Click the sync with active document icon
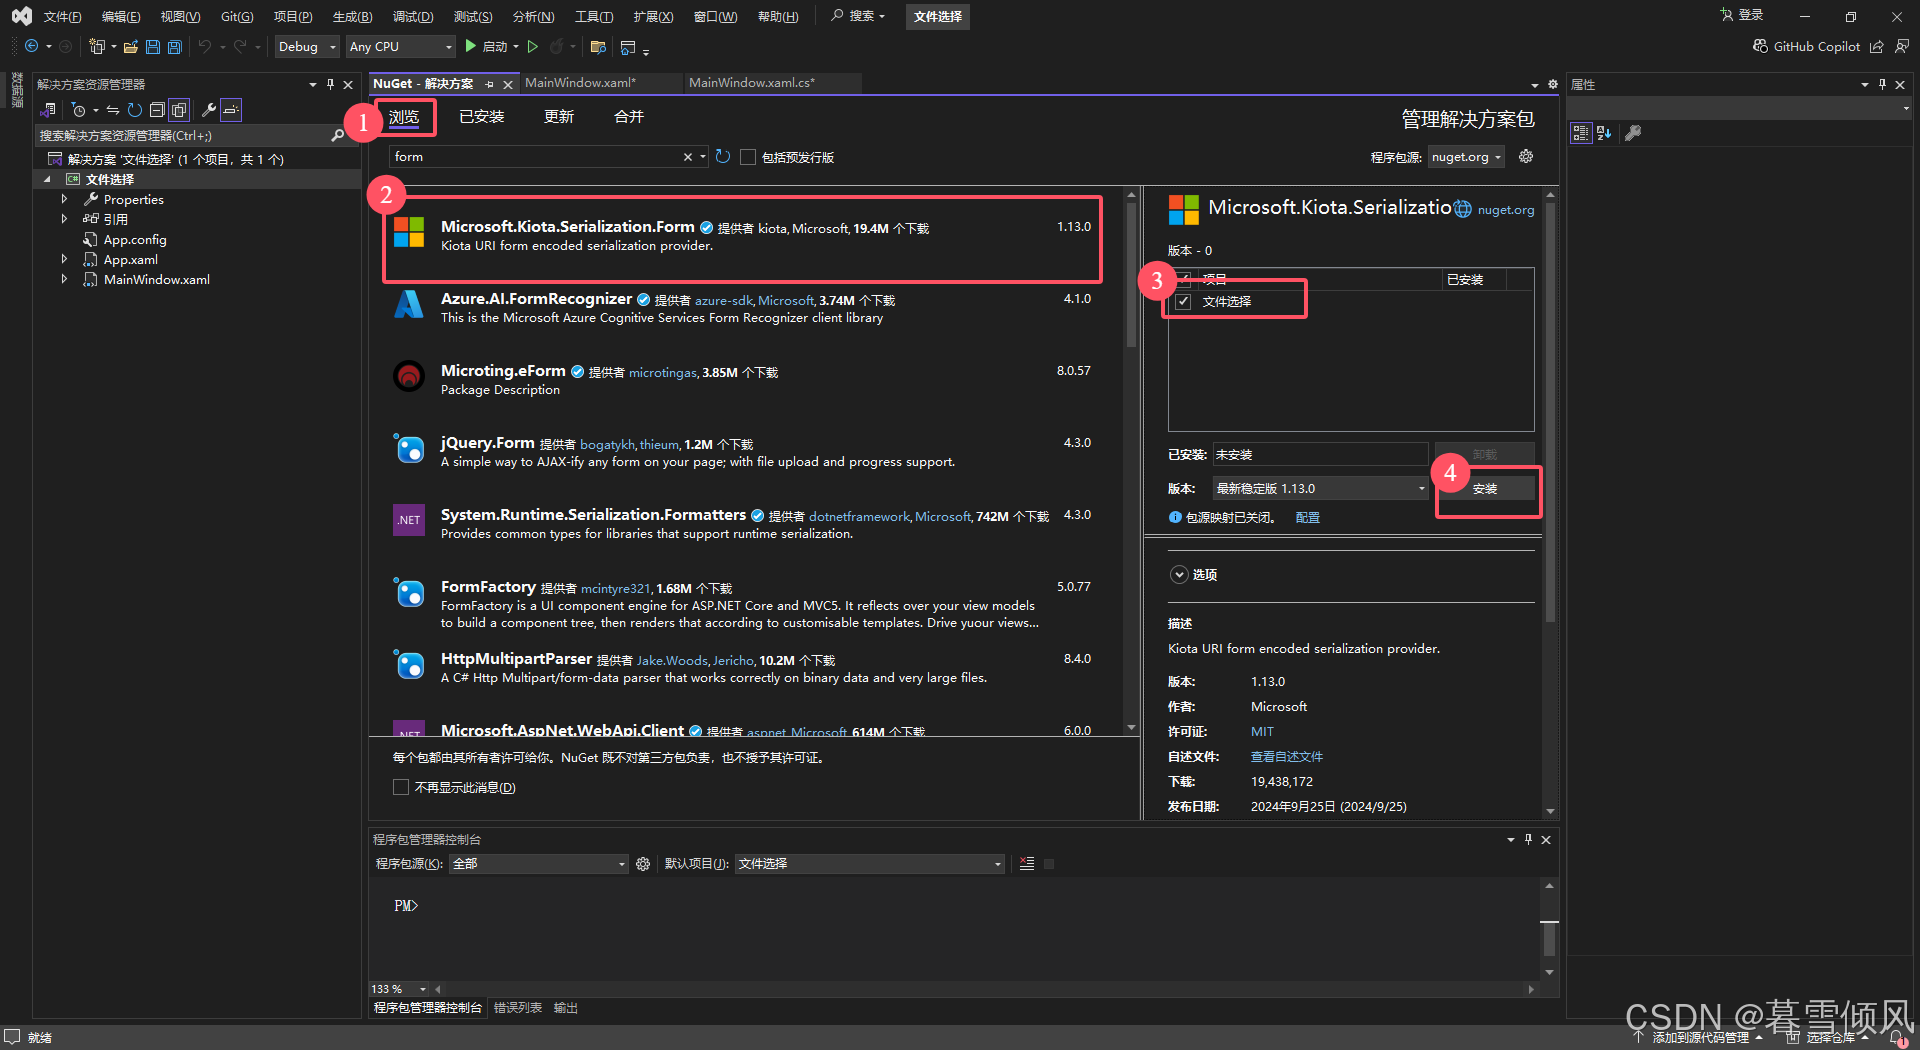Image resolution: width=1920 pixels, height=1050 pixels. click(113, 110)
